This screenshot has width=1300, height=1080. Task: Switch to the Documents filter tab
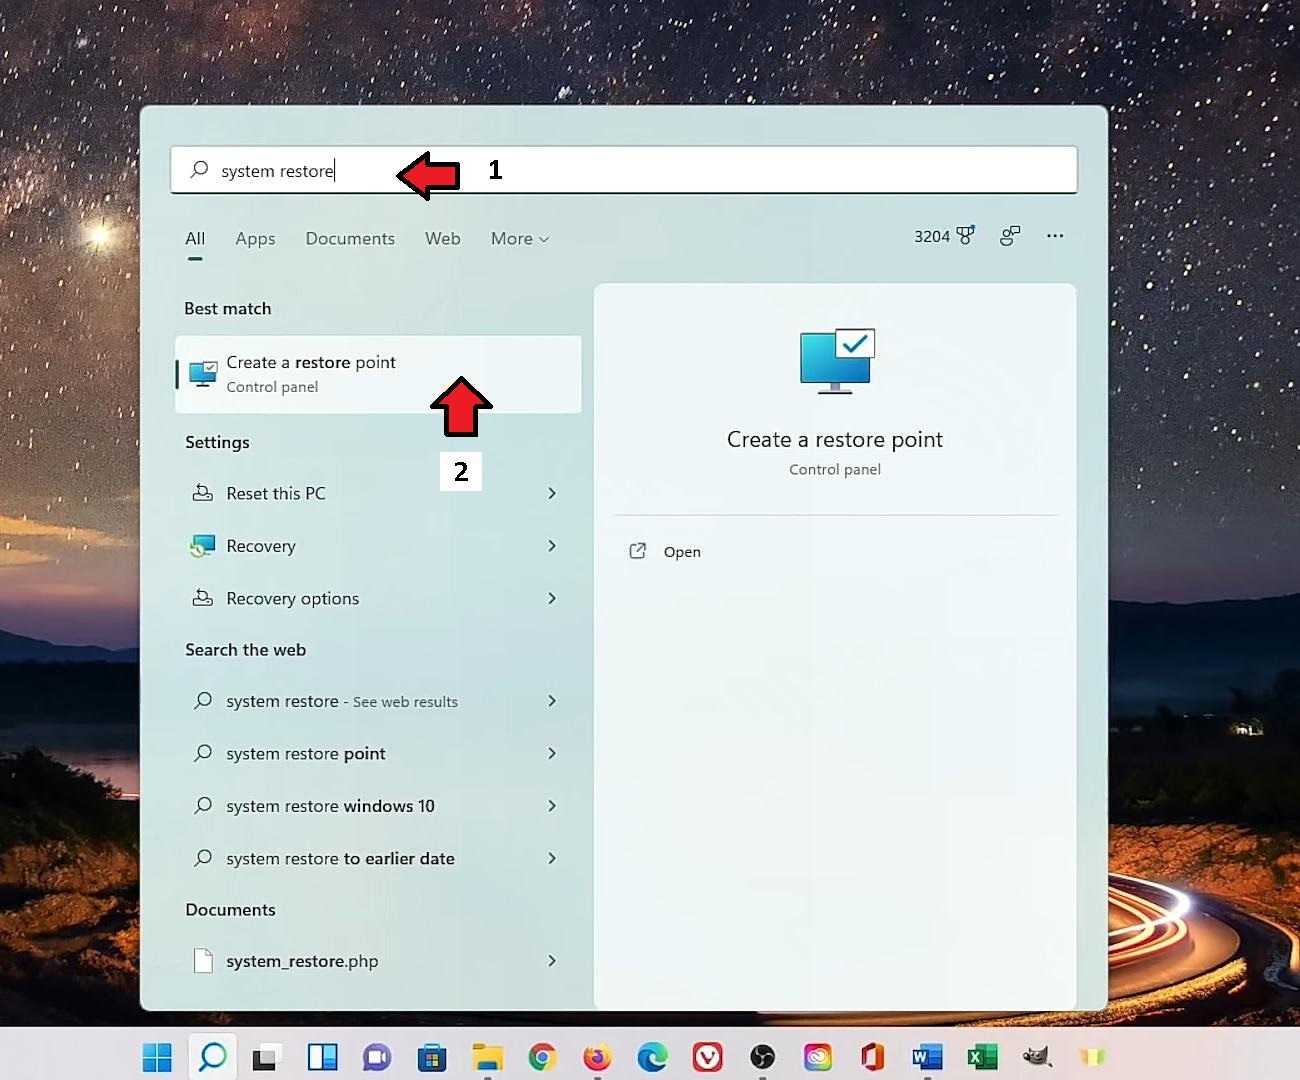point(350,239)
